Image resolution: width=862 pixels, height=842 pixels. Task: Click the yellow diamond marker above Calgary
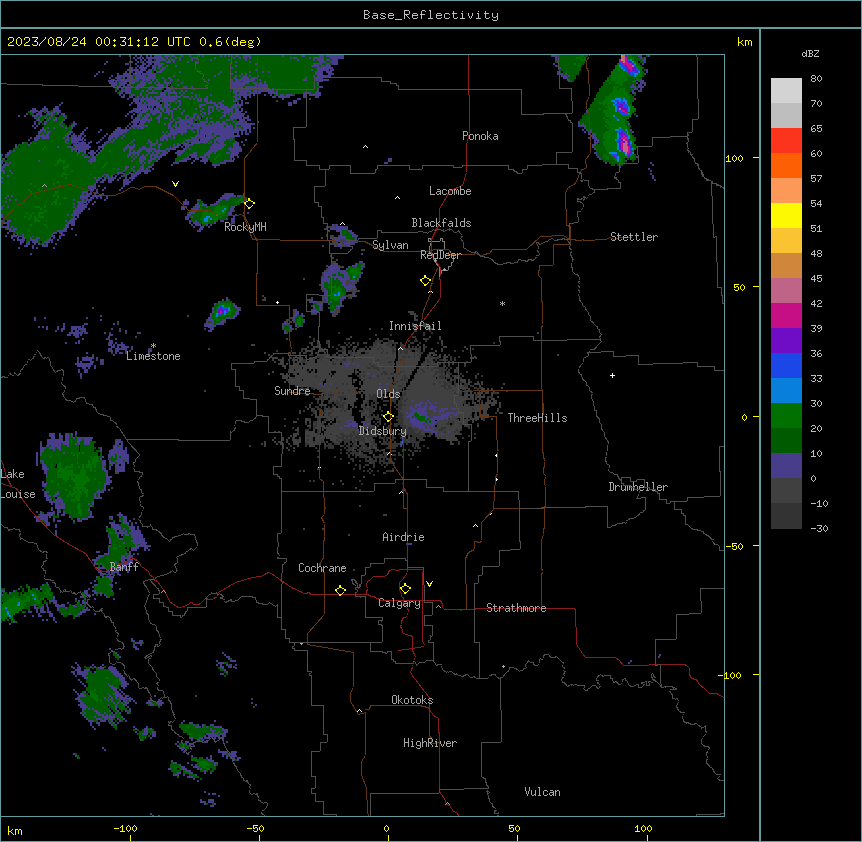[406, 589]
